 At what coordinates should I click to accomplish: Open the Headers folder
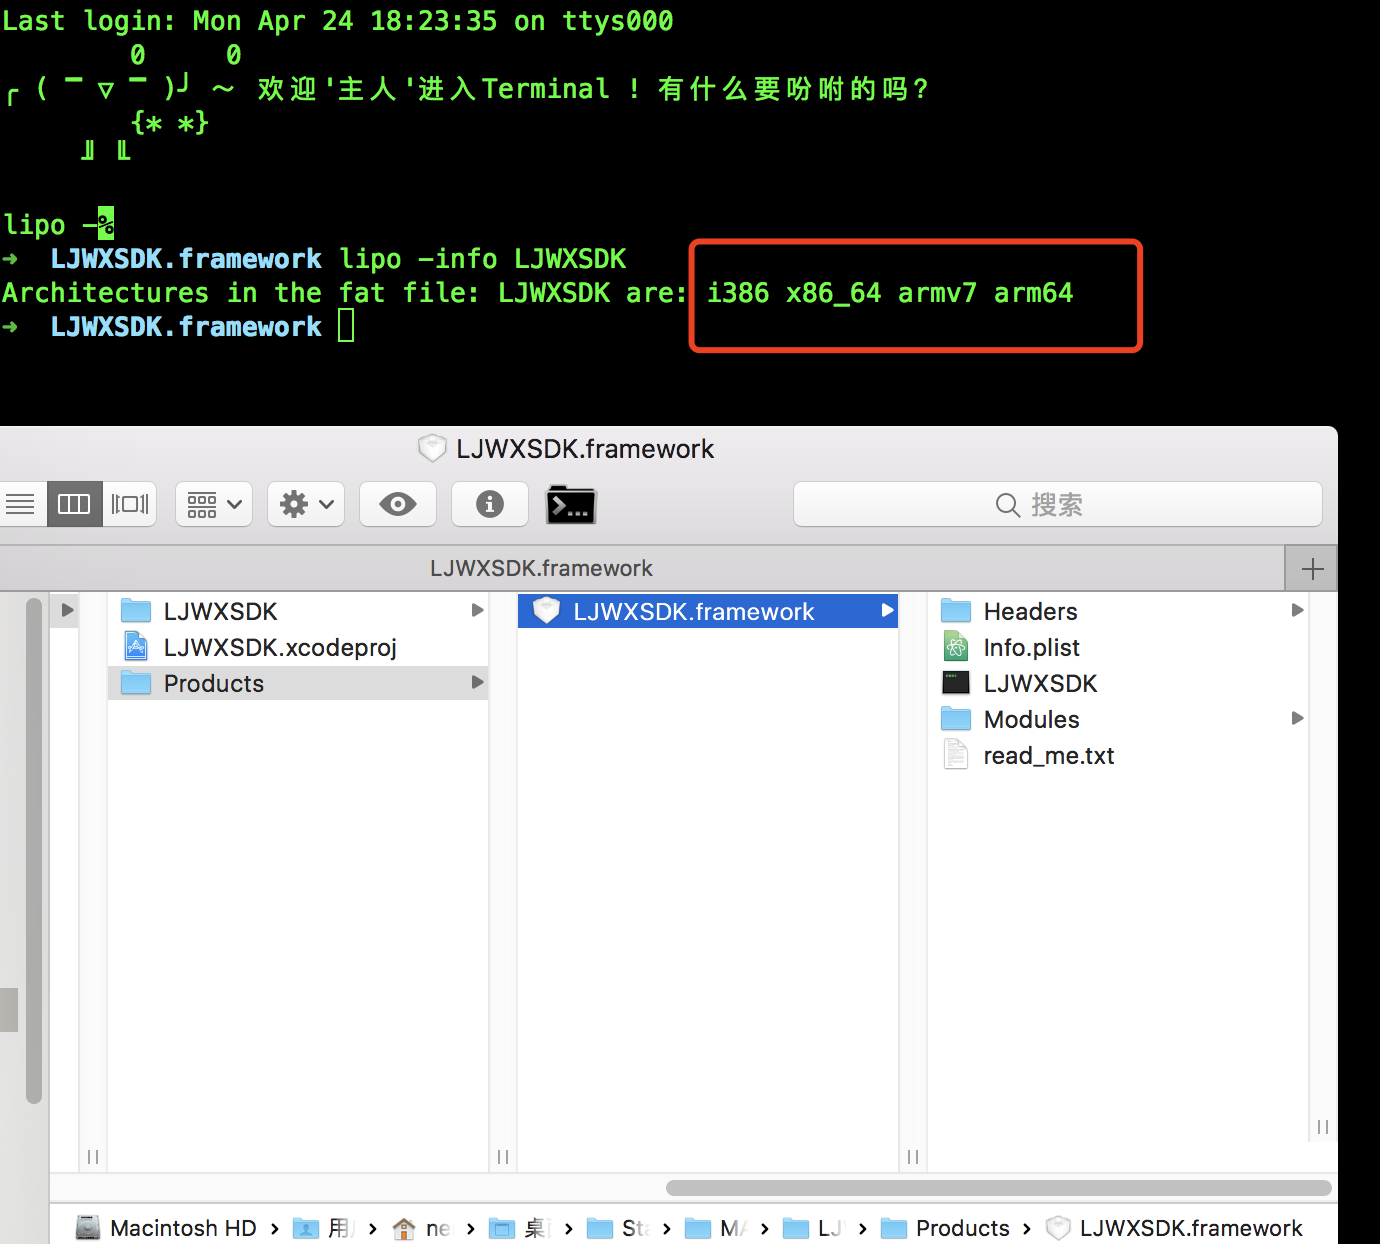pos(1030,612)
